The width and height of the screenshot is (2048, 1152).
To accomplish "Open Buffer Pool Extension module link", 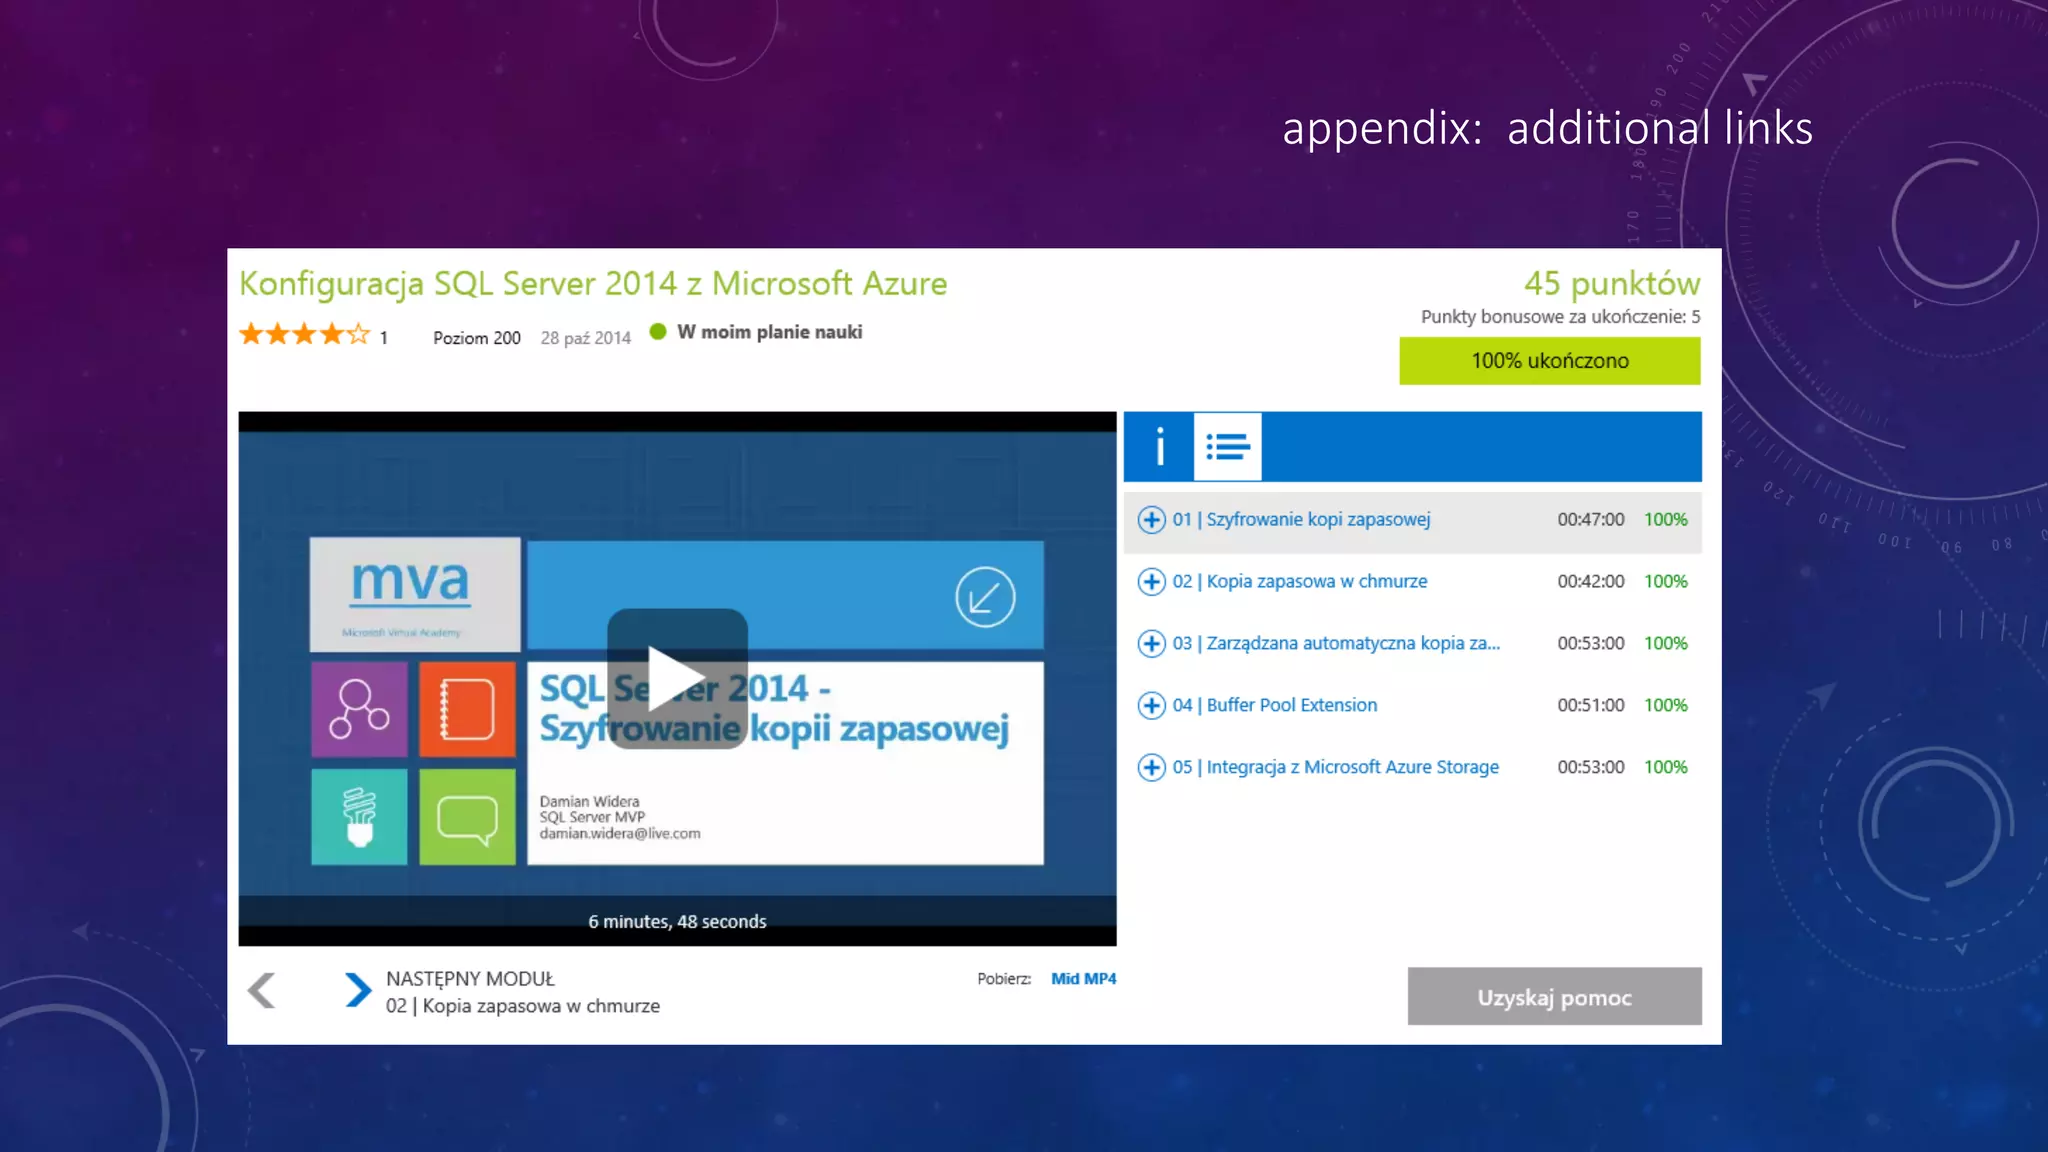I will [1291, 706].
